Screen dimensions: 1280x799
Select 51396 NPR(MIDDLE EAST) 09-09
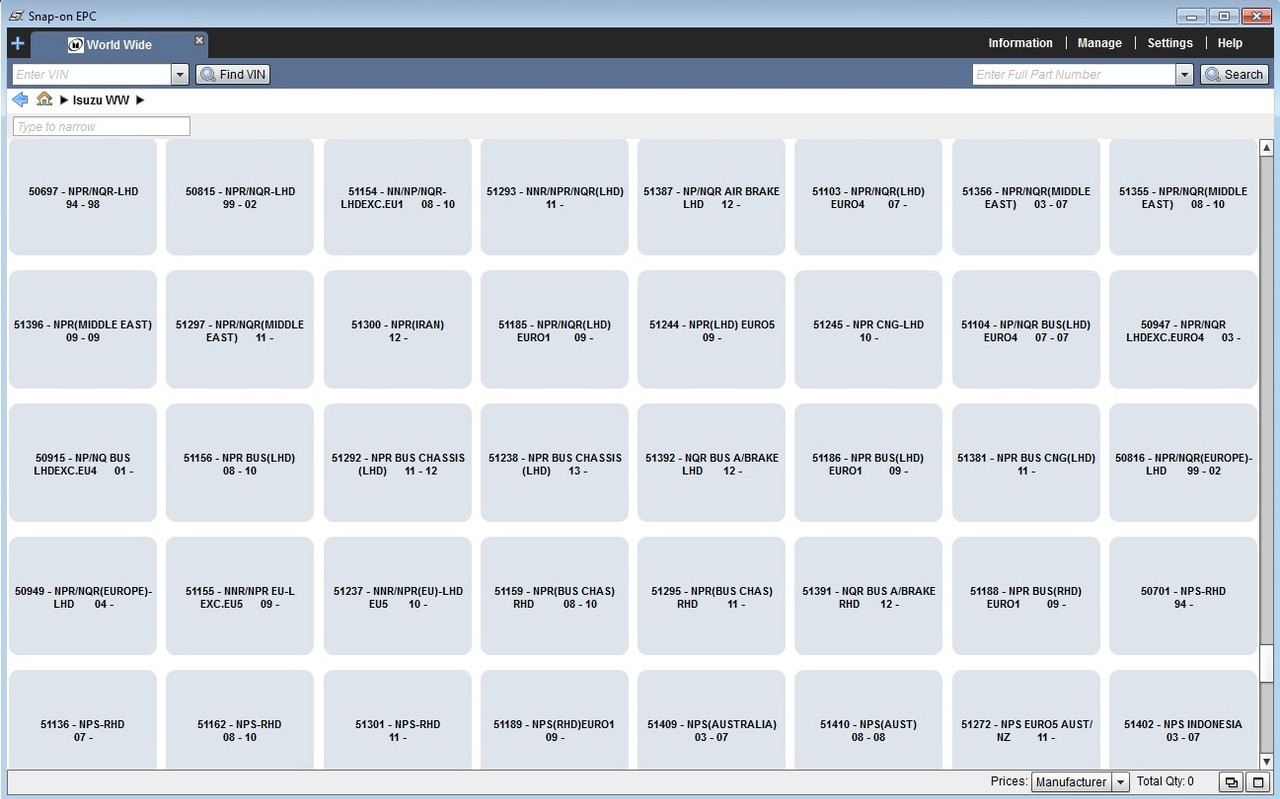83,330
